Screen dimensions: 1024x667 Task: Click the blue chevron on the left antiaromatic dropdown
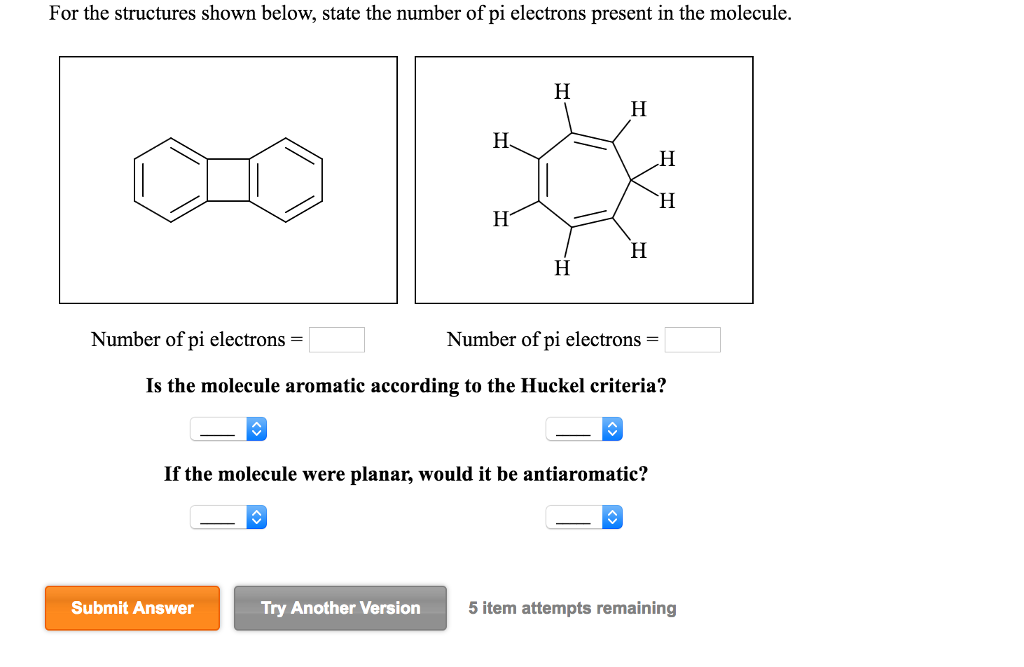click(257, 517)
